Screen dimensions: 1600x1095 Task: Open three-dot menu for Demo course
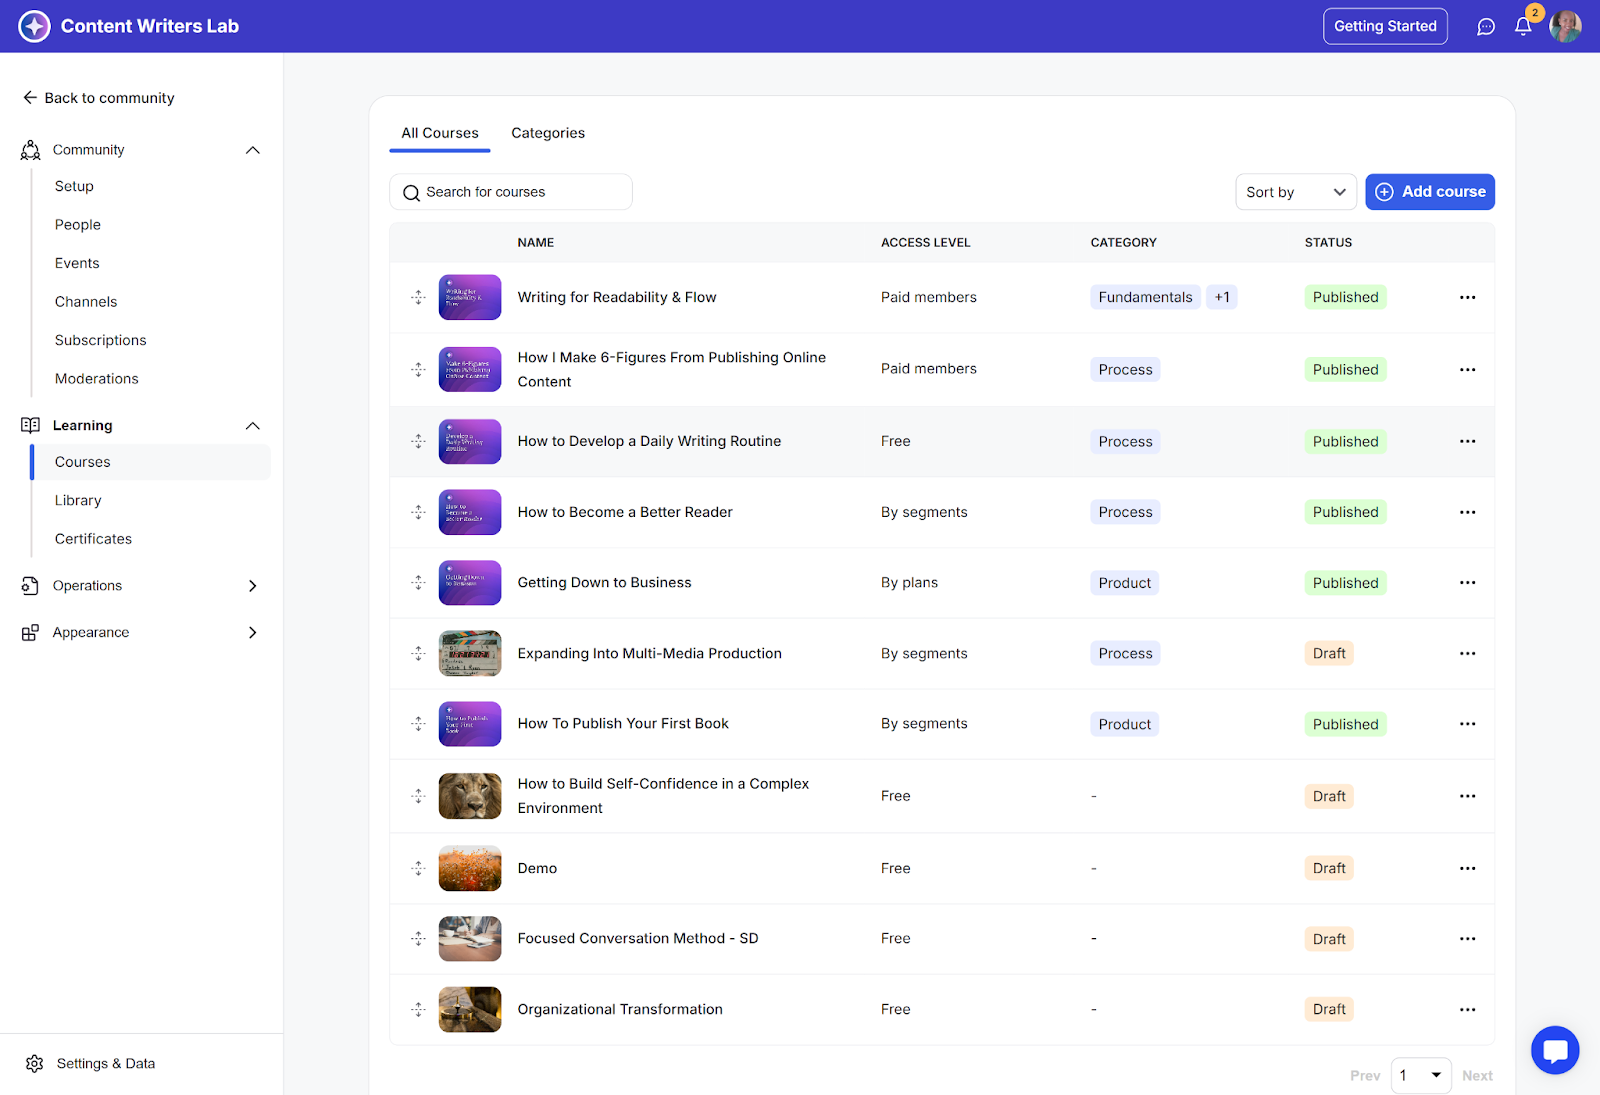(x=1467, y=868)
